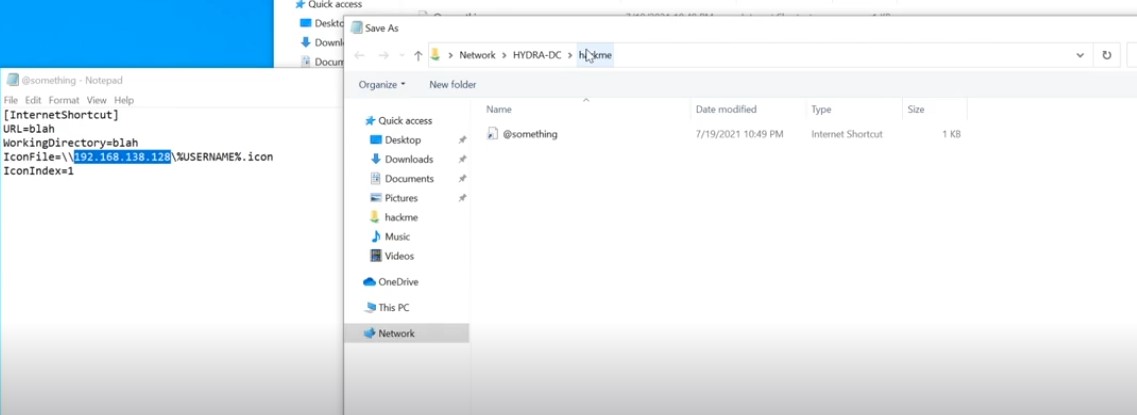Expand chevron after Network breadcrumb

click(504, 55)
